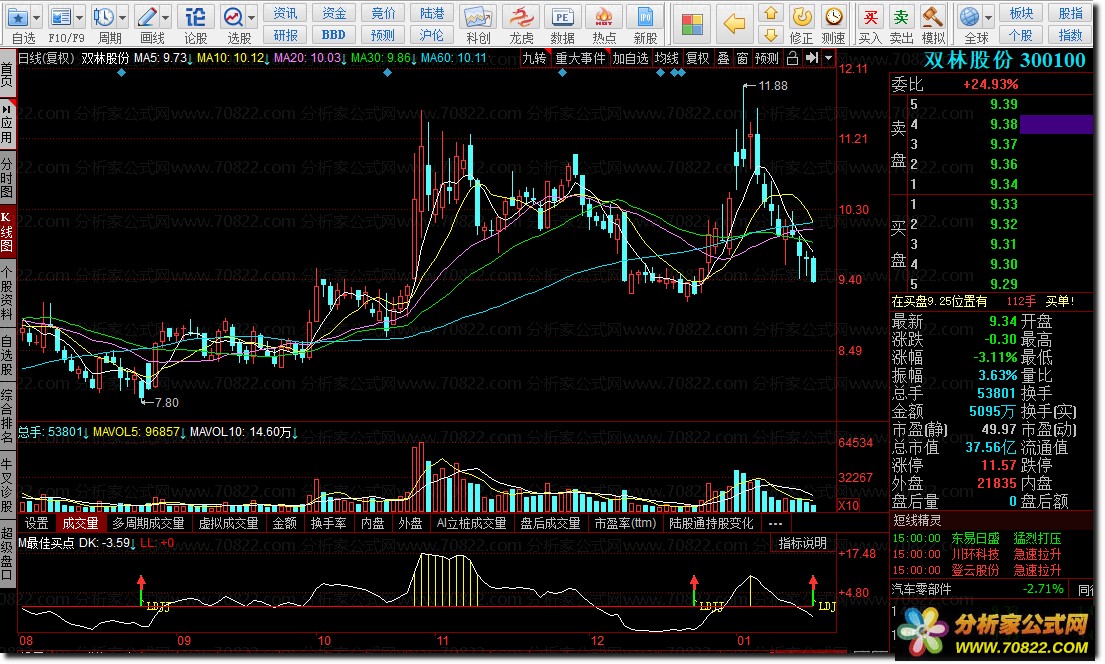The height and width of the screenshot is (664, 1105).
Task: Click the 东易日盛 short-term alert link
Action: pyautogui.click(x=975, y=538)
